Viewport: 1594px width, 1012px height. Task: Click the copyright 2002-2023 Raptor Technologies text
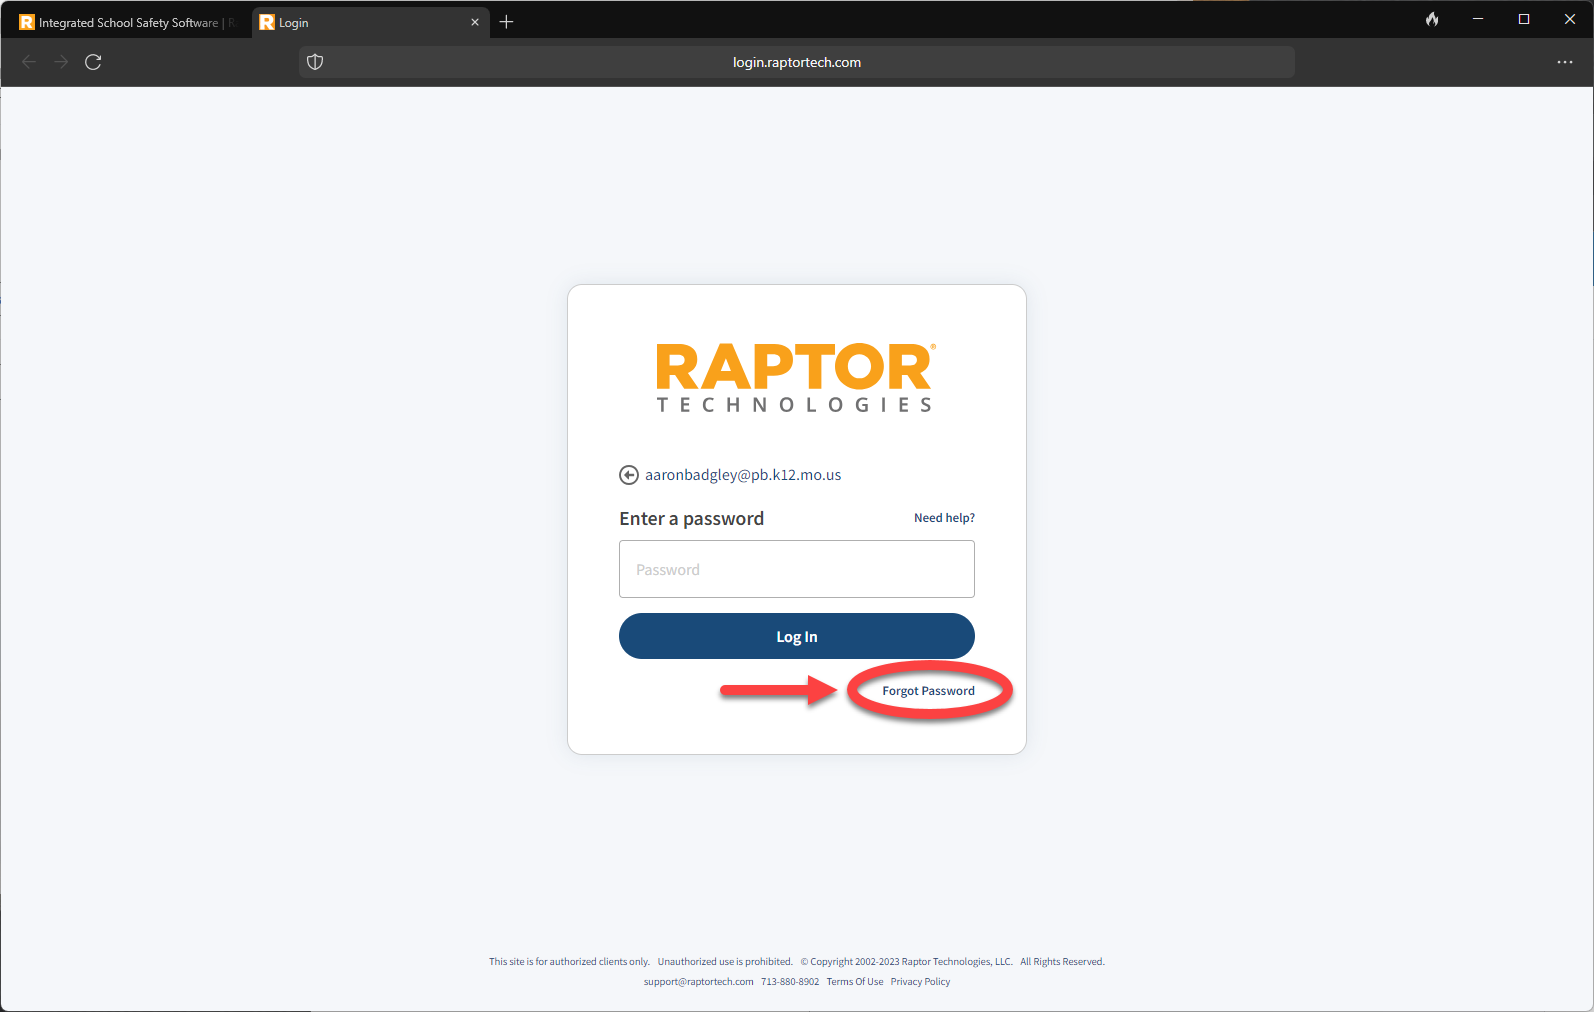pyautogui.click(x=906, y=962)
